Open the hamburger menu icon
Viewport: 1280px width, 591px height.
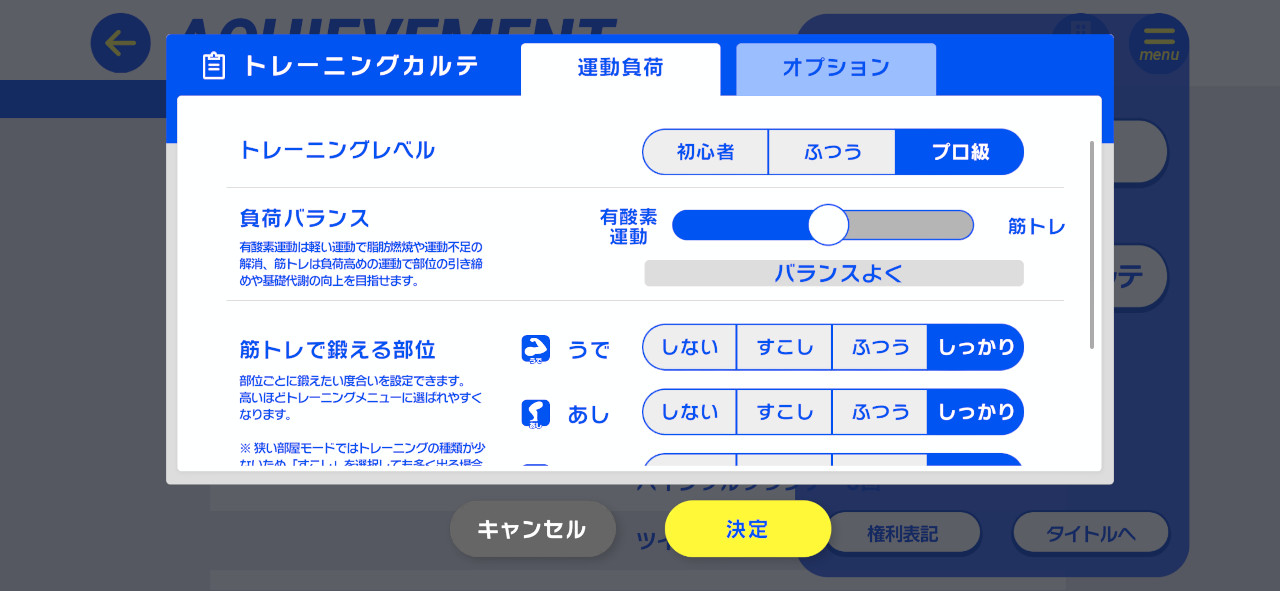tap(1159, 43)
